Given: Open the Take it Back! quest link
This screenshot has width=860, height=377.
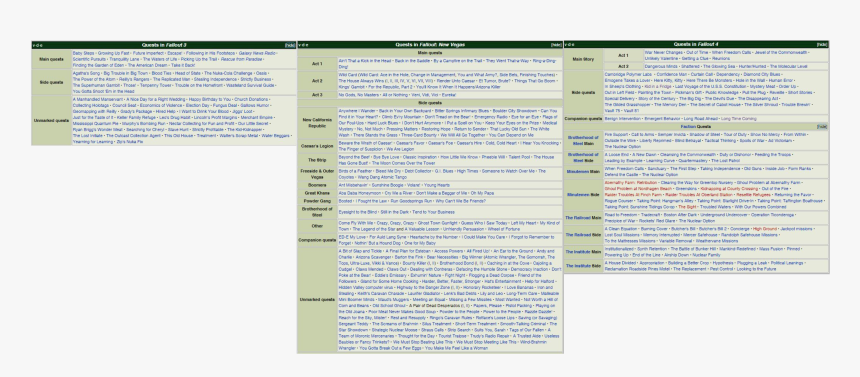Looking at the screenshot, I should tap(184, 65).
